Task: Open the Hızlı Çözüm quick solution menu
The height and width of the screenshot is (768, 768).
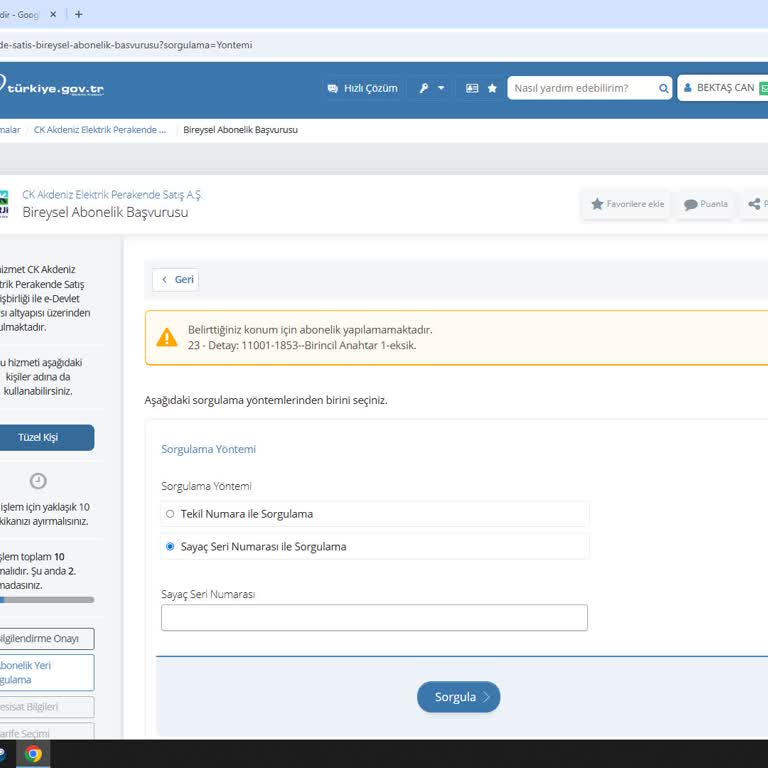Action: pyautogui.click(x=362, y=88)
